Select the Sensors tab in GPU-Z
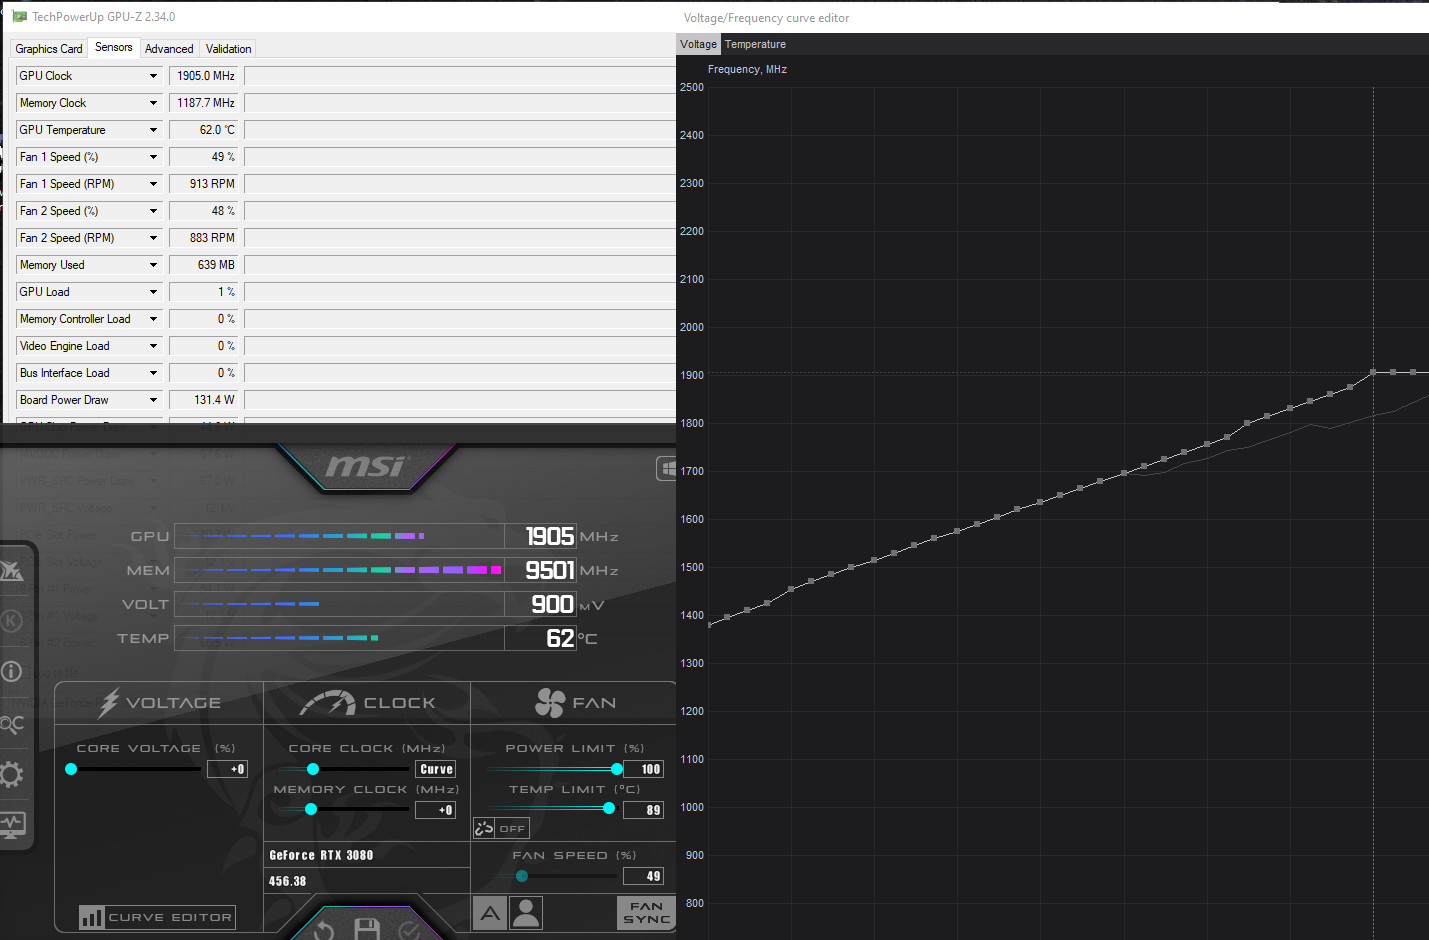Viewport: 1429px width, 940px height. pos(113,47)
